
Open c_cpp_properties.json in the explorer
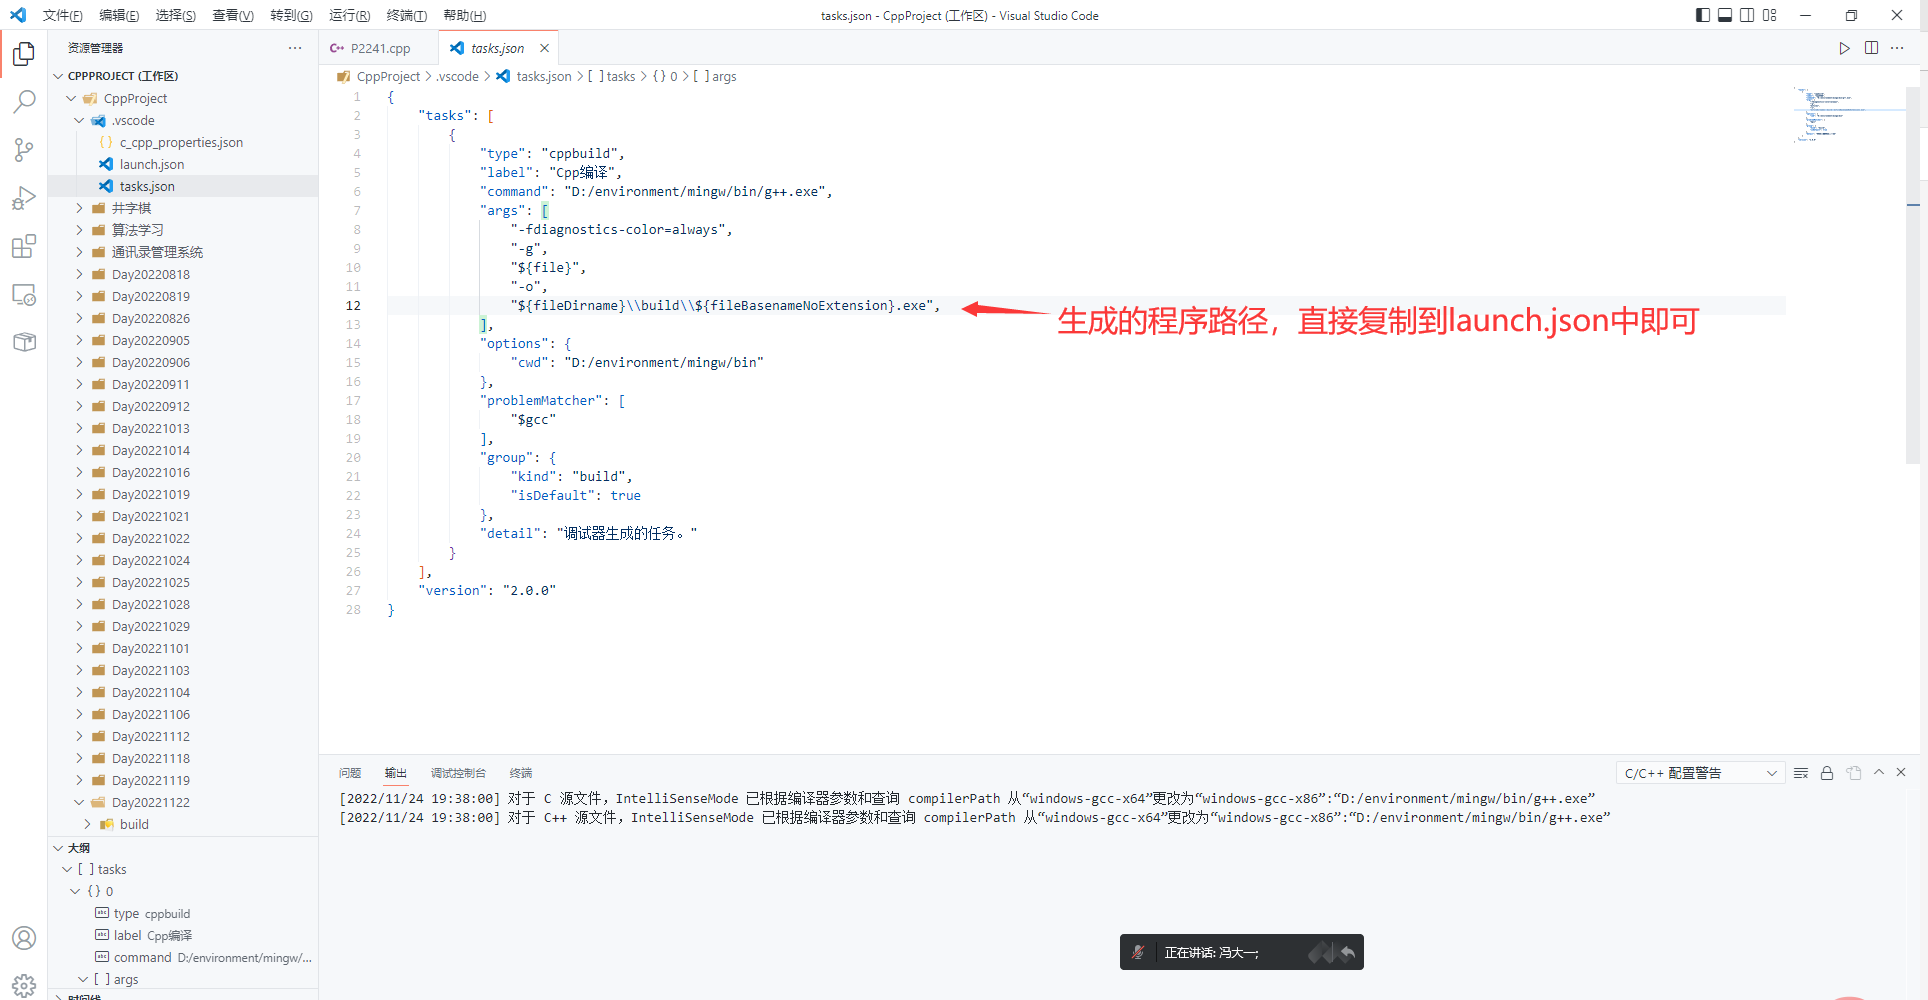pos(183,142)
